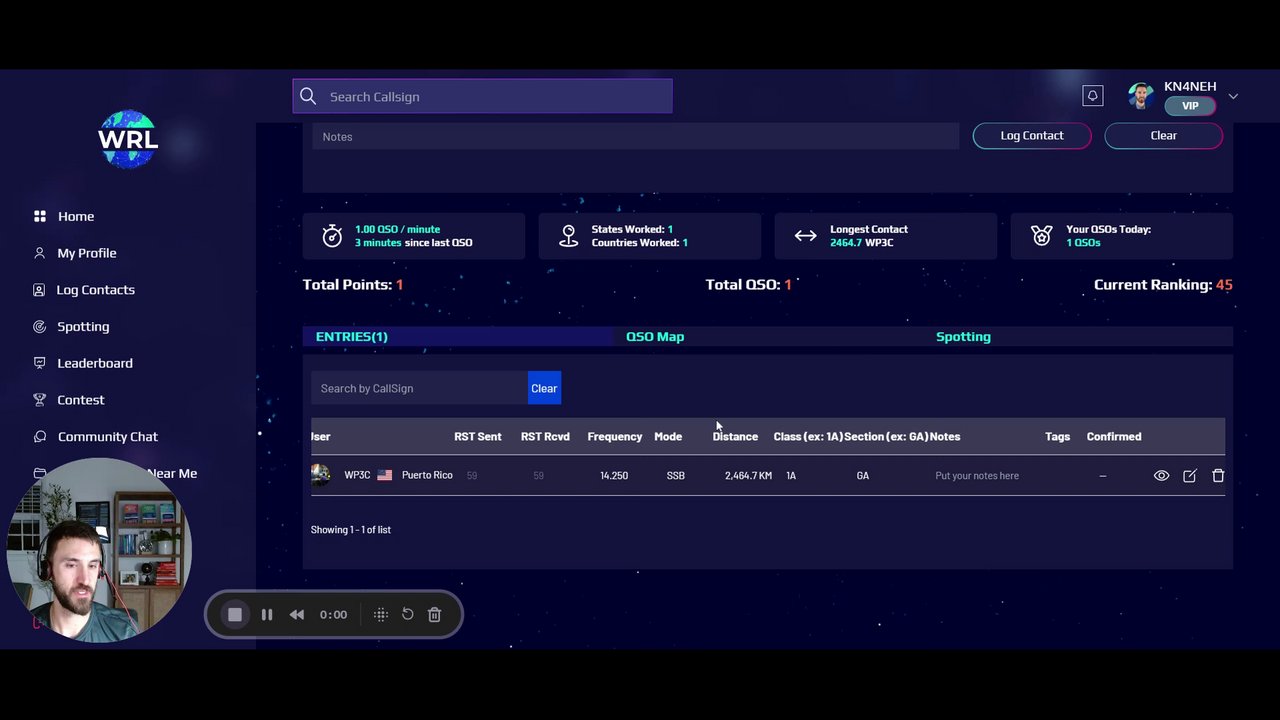Click the Frequency column header
The image size is (1280, 720).
tap(614, 436)
